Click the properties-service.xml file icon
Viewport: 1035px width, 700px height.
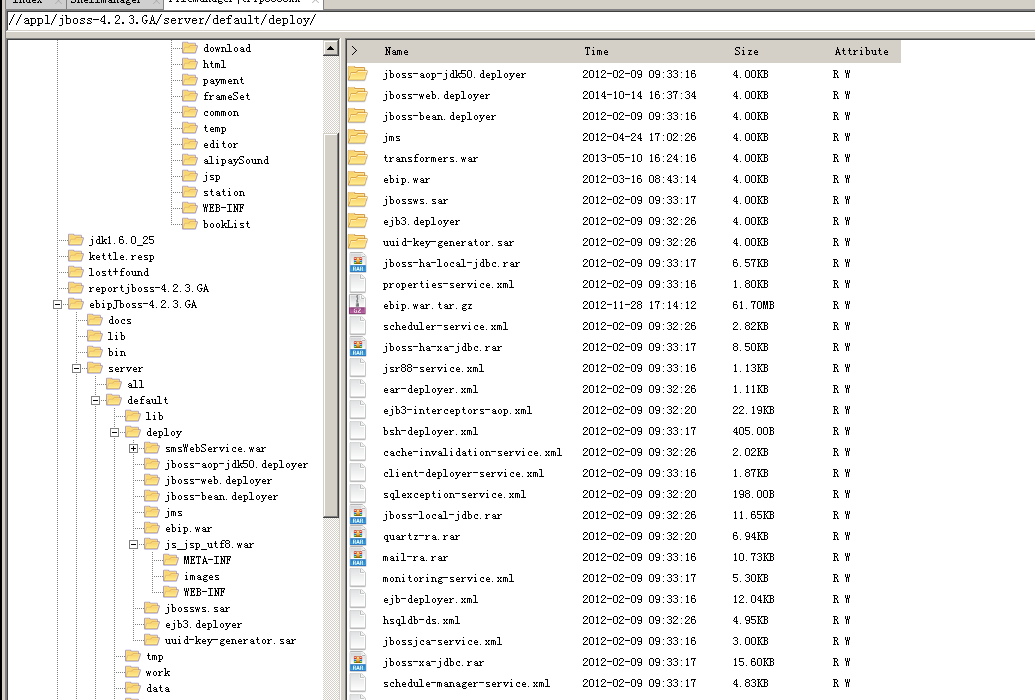[358, 284]
